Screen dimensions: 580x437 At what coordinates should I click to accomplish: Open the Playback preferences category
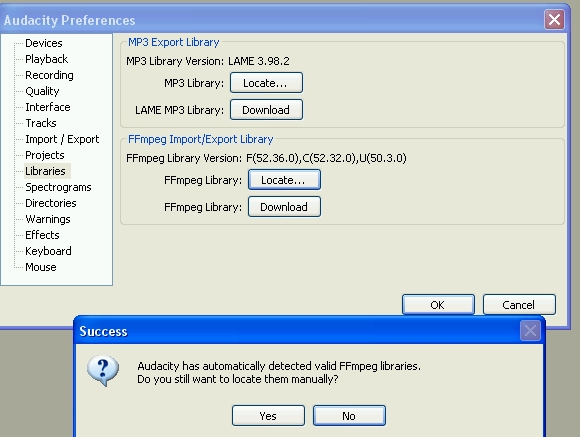pos(47,59)
